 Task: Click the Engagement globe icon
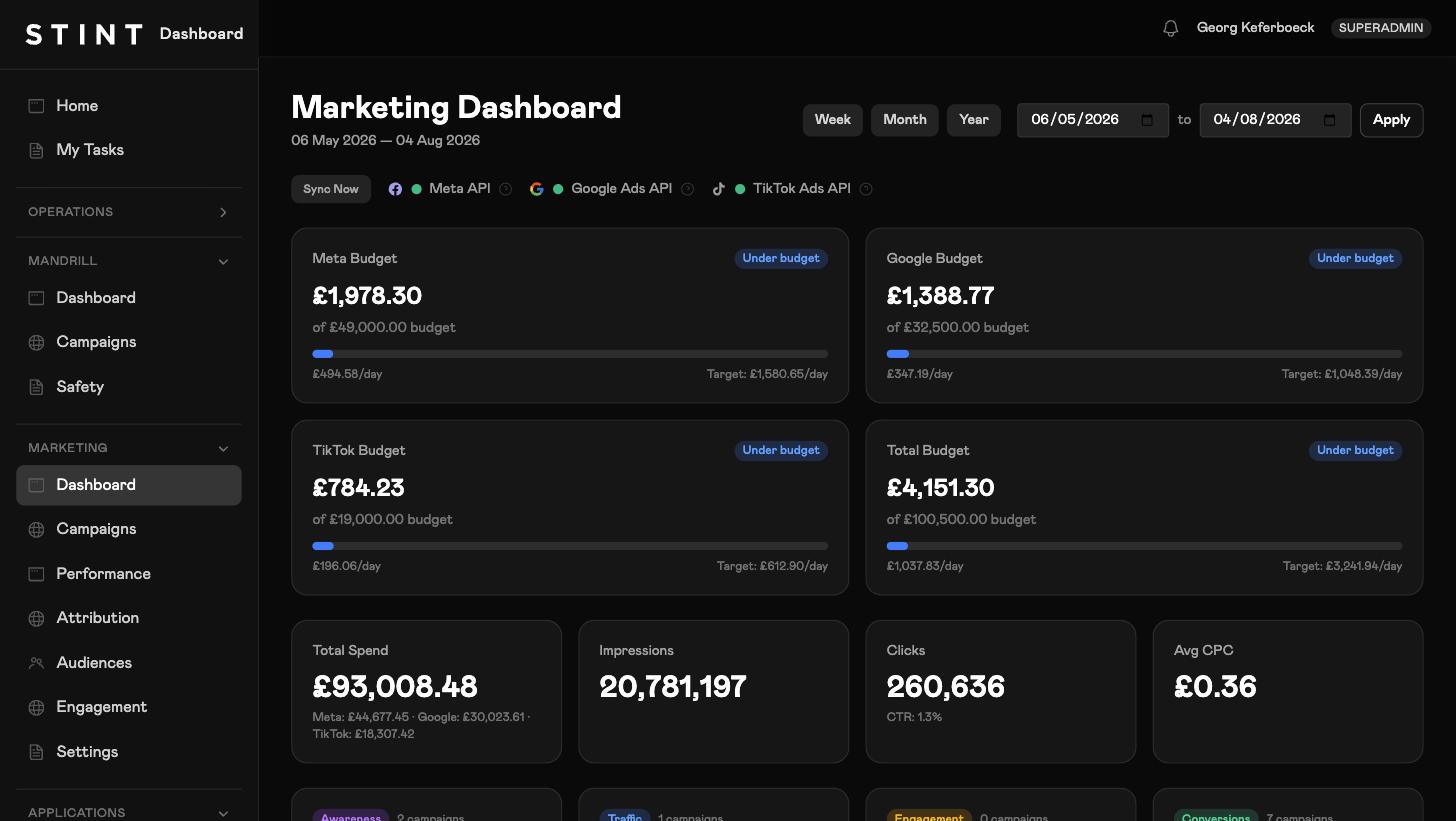[36, 707]
